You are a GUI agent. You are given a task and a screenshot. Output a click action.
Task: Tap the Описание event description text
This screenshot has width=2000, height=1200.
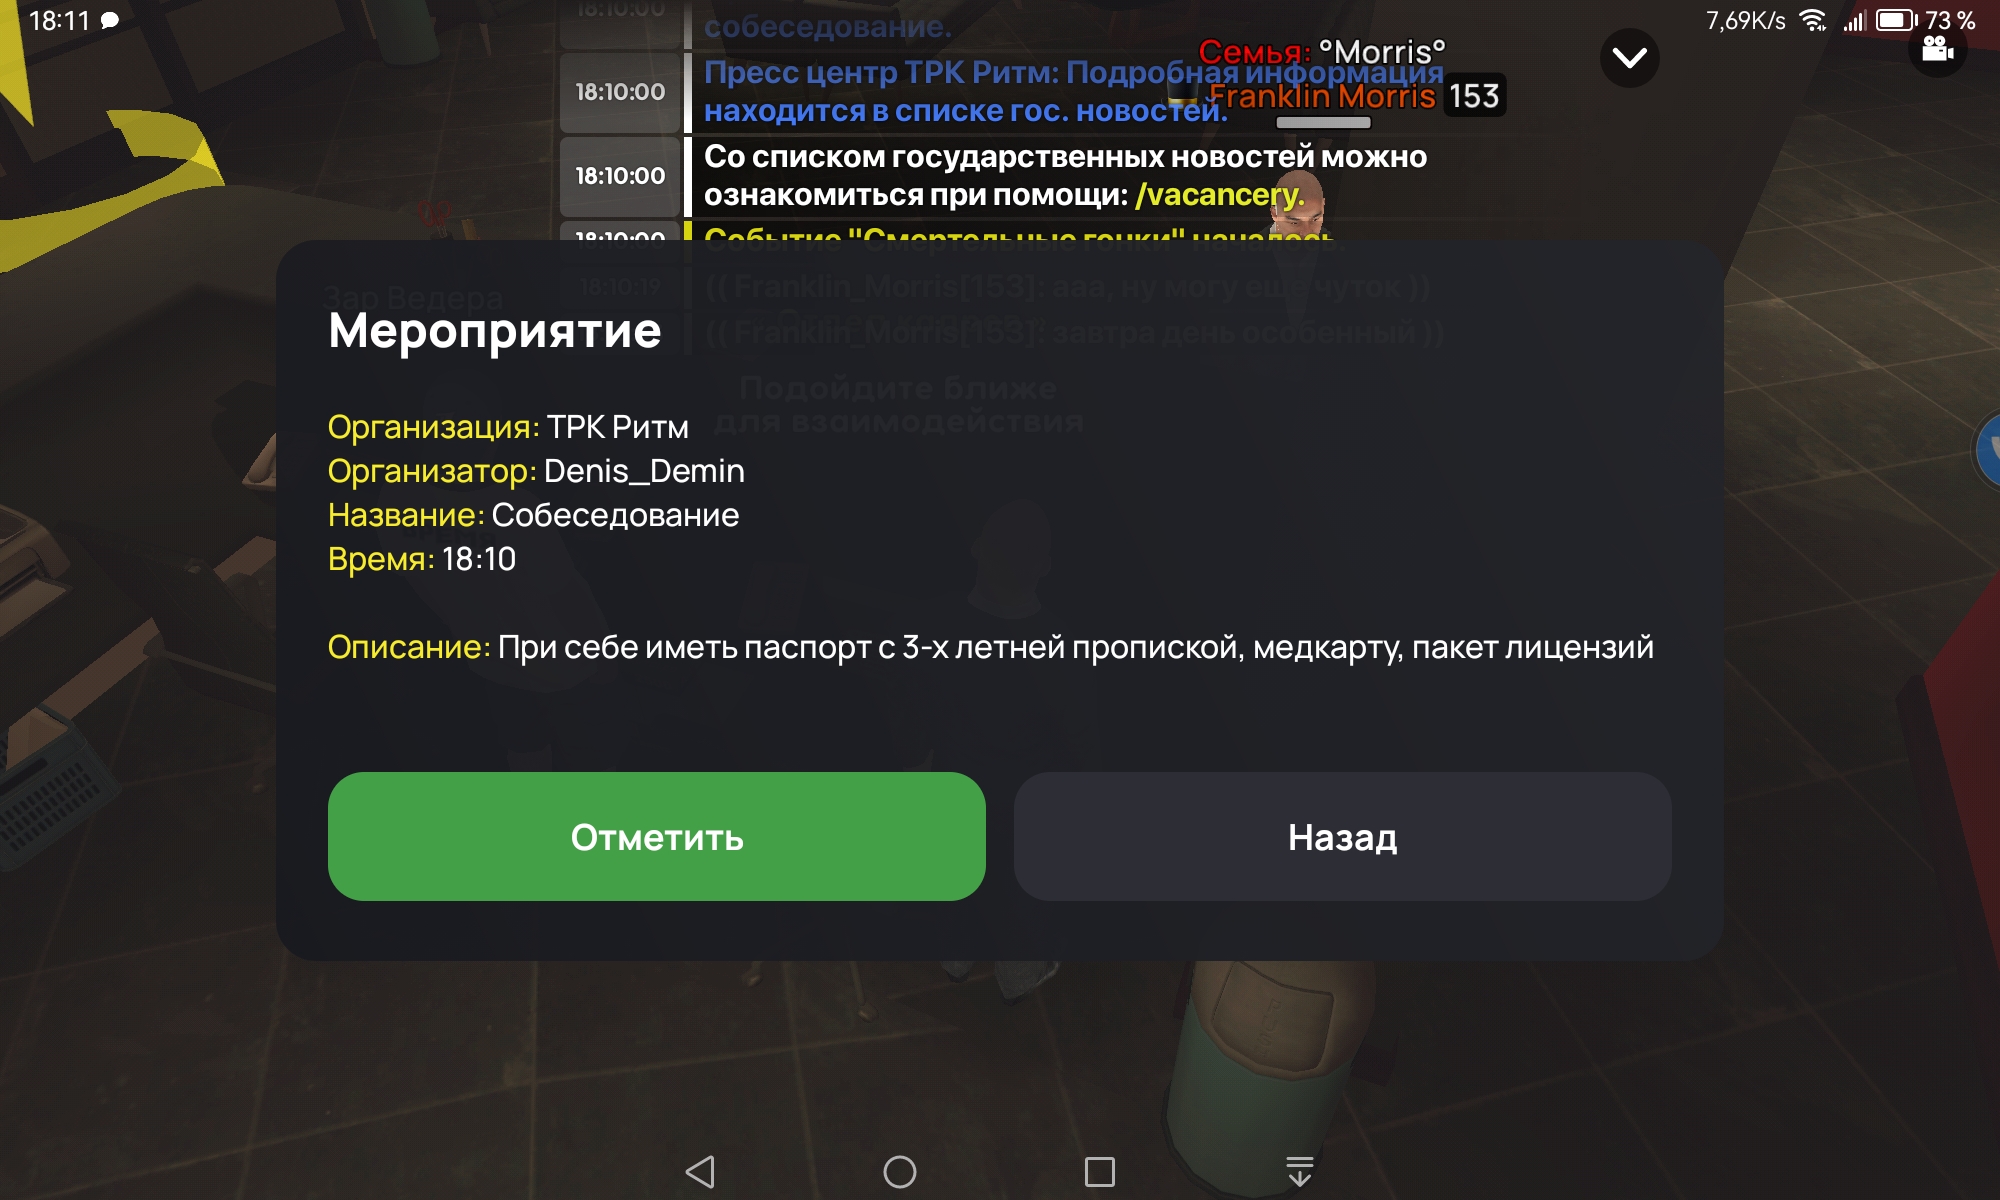coord(991,647)
